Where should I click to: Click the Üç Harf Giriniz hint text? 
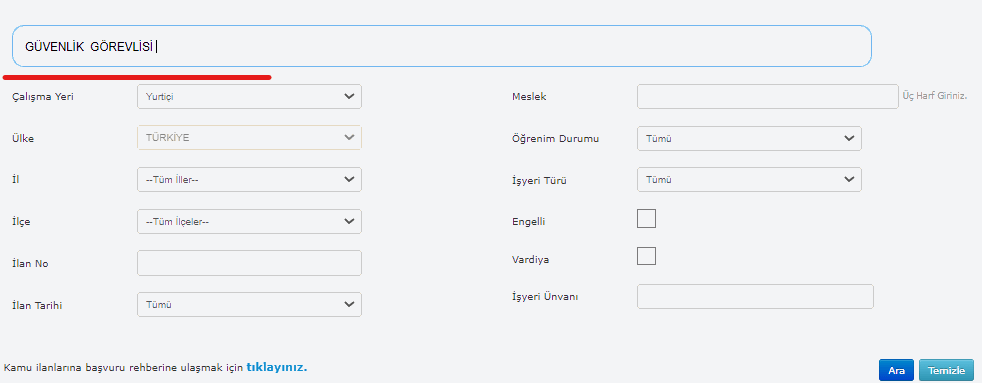tap(934, 96)
